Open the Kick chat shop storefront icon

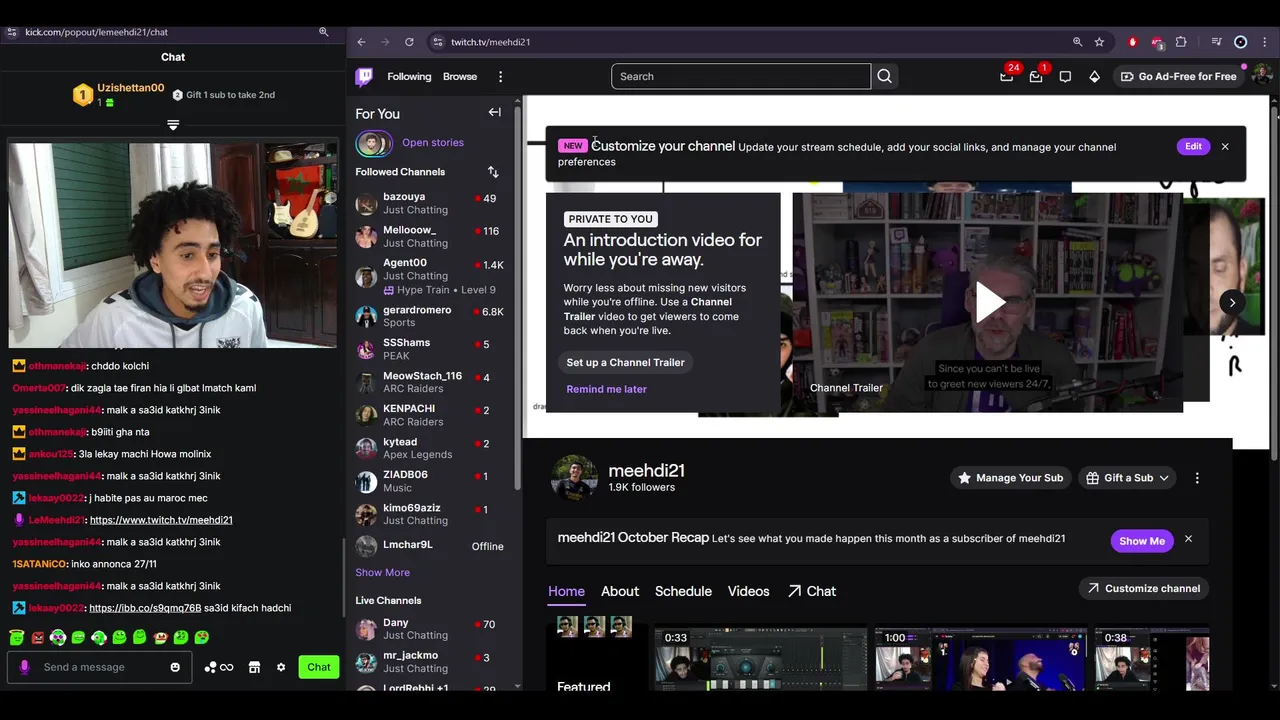[254, 667]
